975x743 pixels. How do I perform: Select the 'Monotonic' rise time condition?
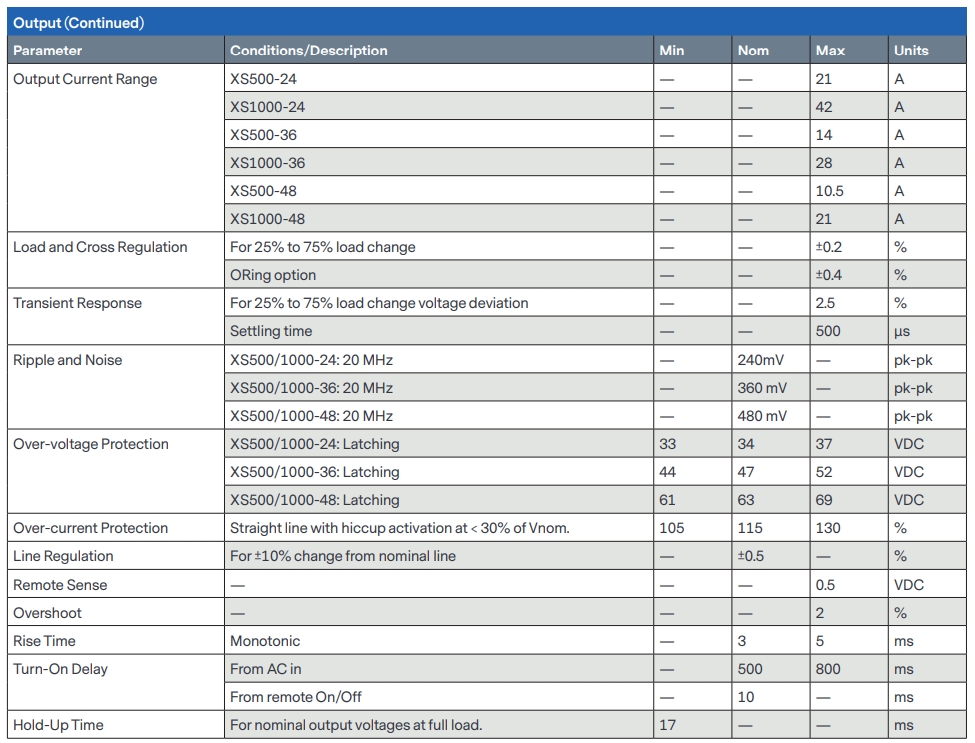(x=265, y=641)
